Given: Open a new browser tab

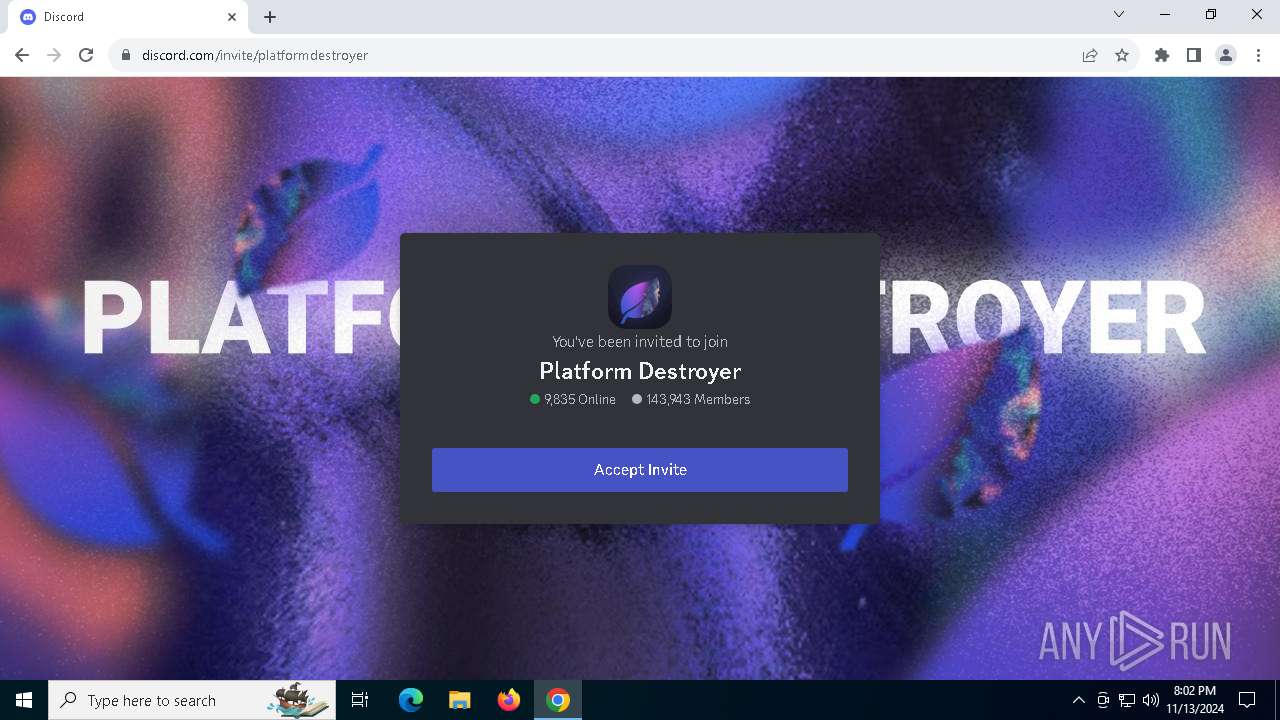Looking at the screenshot, I should click(x=270, y=17).
